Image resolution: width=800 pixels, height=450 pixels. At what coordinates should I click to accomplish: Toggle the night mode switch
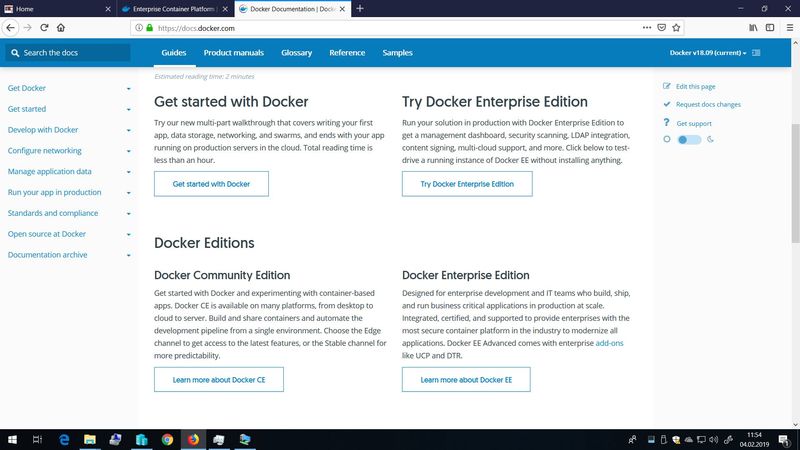[x=689, y=139]
